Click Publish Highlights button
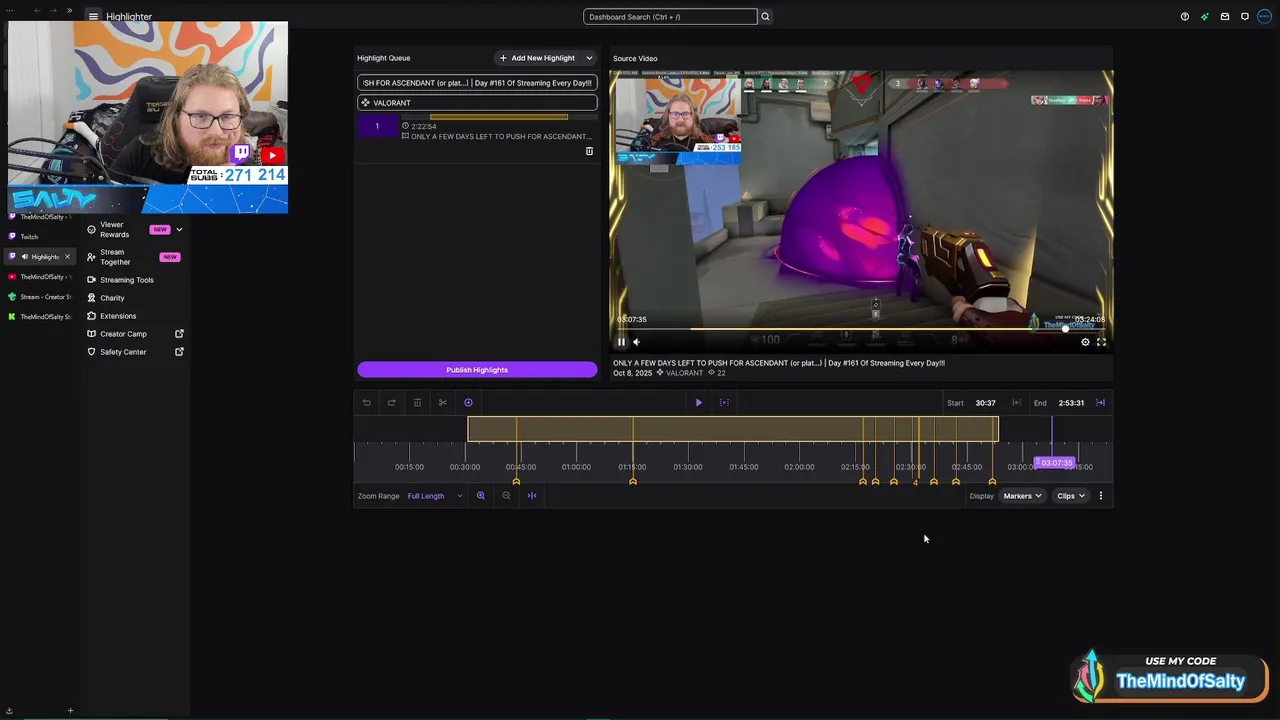Screen dimensions: 1280x720 (x=477, y=370)
